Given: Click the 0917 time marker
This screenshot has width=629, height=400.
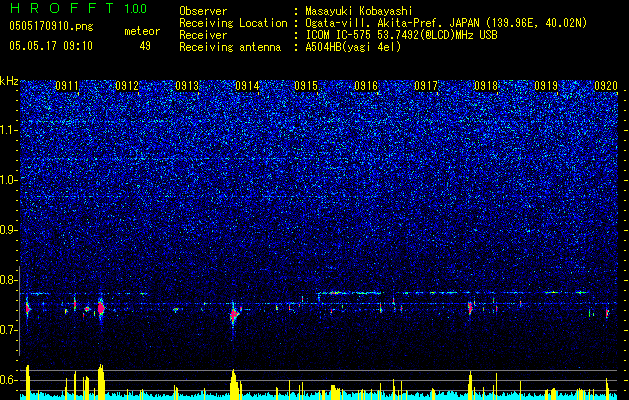Looking at the screenshot, I should click(426, 85).
